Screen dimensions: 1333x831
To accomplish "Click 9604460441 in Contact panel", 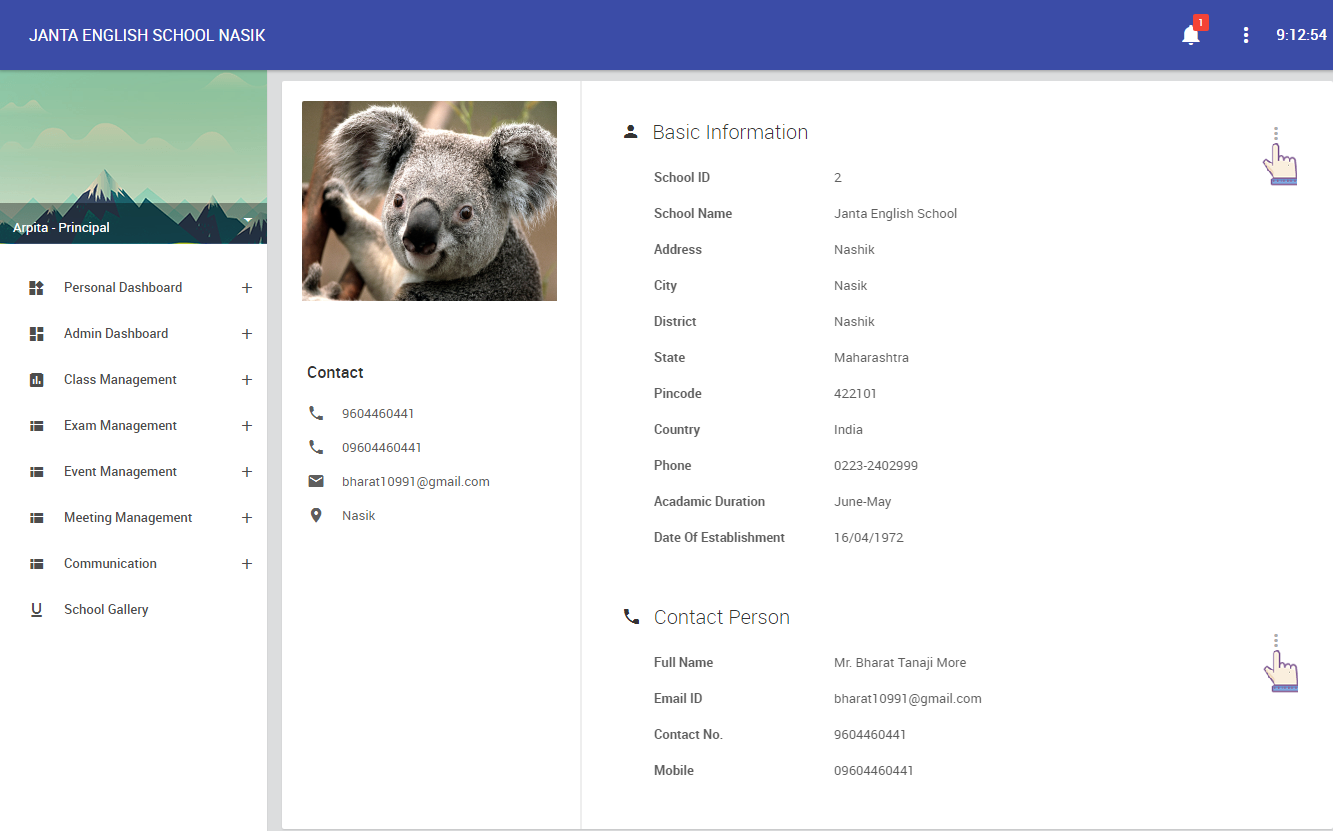I will coord(378,413).
